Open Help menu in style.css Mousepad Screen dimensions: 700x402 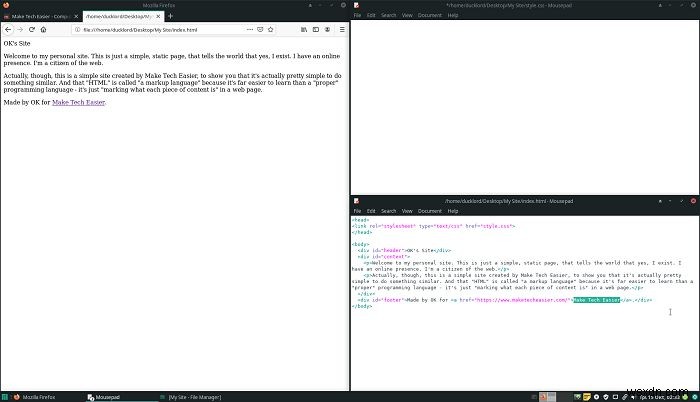pyautogui.click(x=453, y=15)
